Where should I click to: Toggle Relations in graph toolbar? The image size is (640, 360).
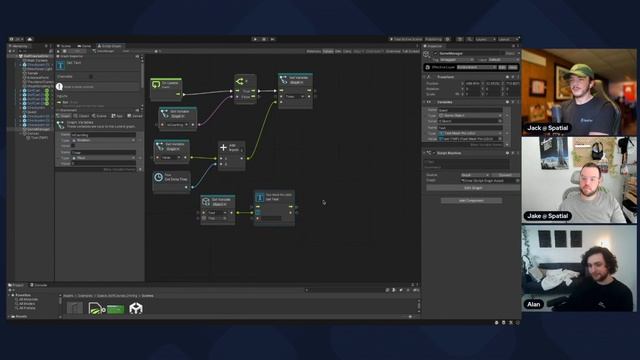tap(313, 51)
